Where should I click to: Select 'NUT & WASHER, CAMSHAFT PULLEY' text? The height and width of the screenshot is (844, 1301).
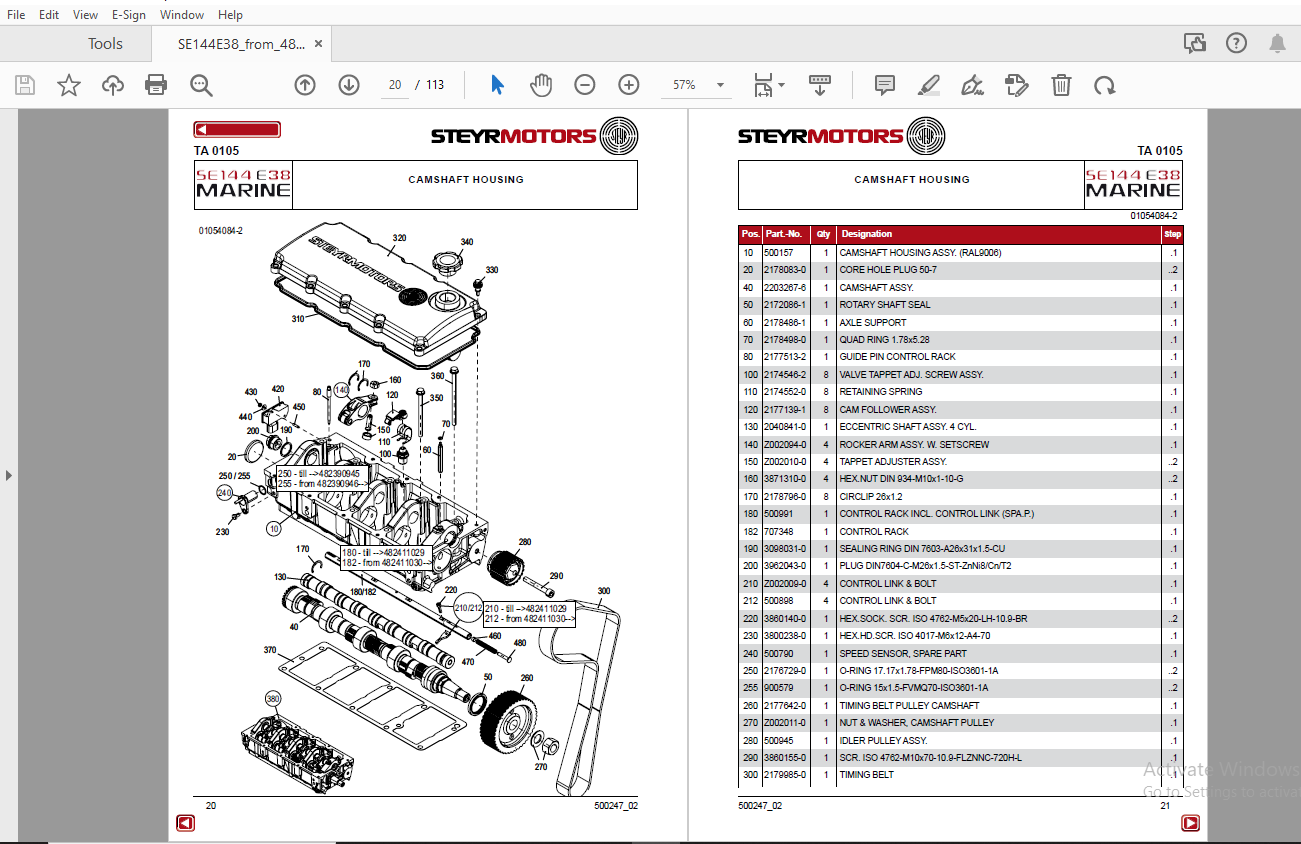click(x=917, y=723)
